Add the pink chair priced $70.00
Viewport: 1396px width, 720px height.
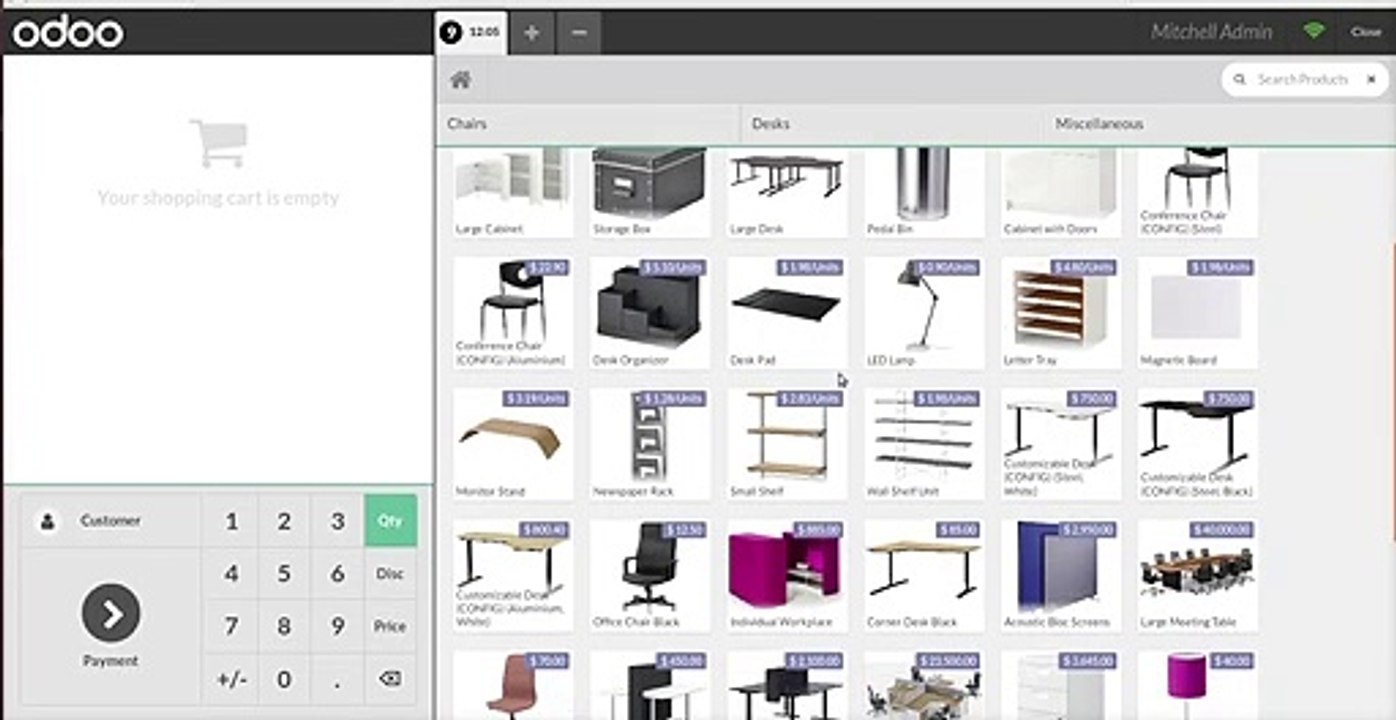pos(513,685)
